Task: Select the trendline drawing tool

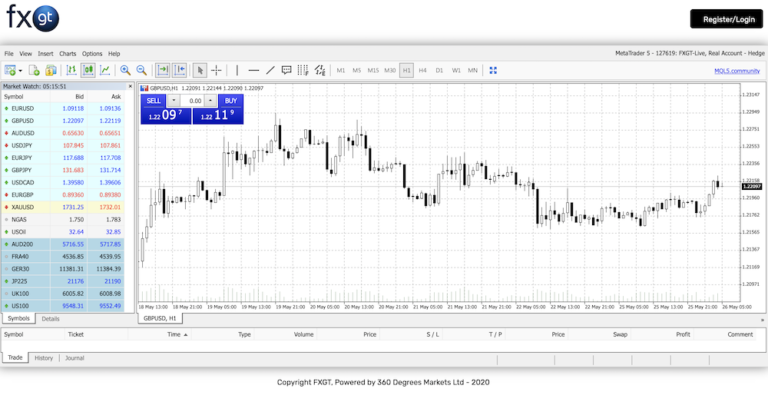Action: [x=270, y=70]
